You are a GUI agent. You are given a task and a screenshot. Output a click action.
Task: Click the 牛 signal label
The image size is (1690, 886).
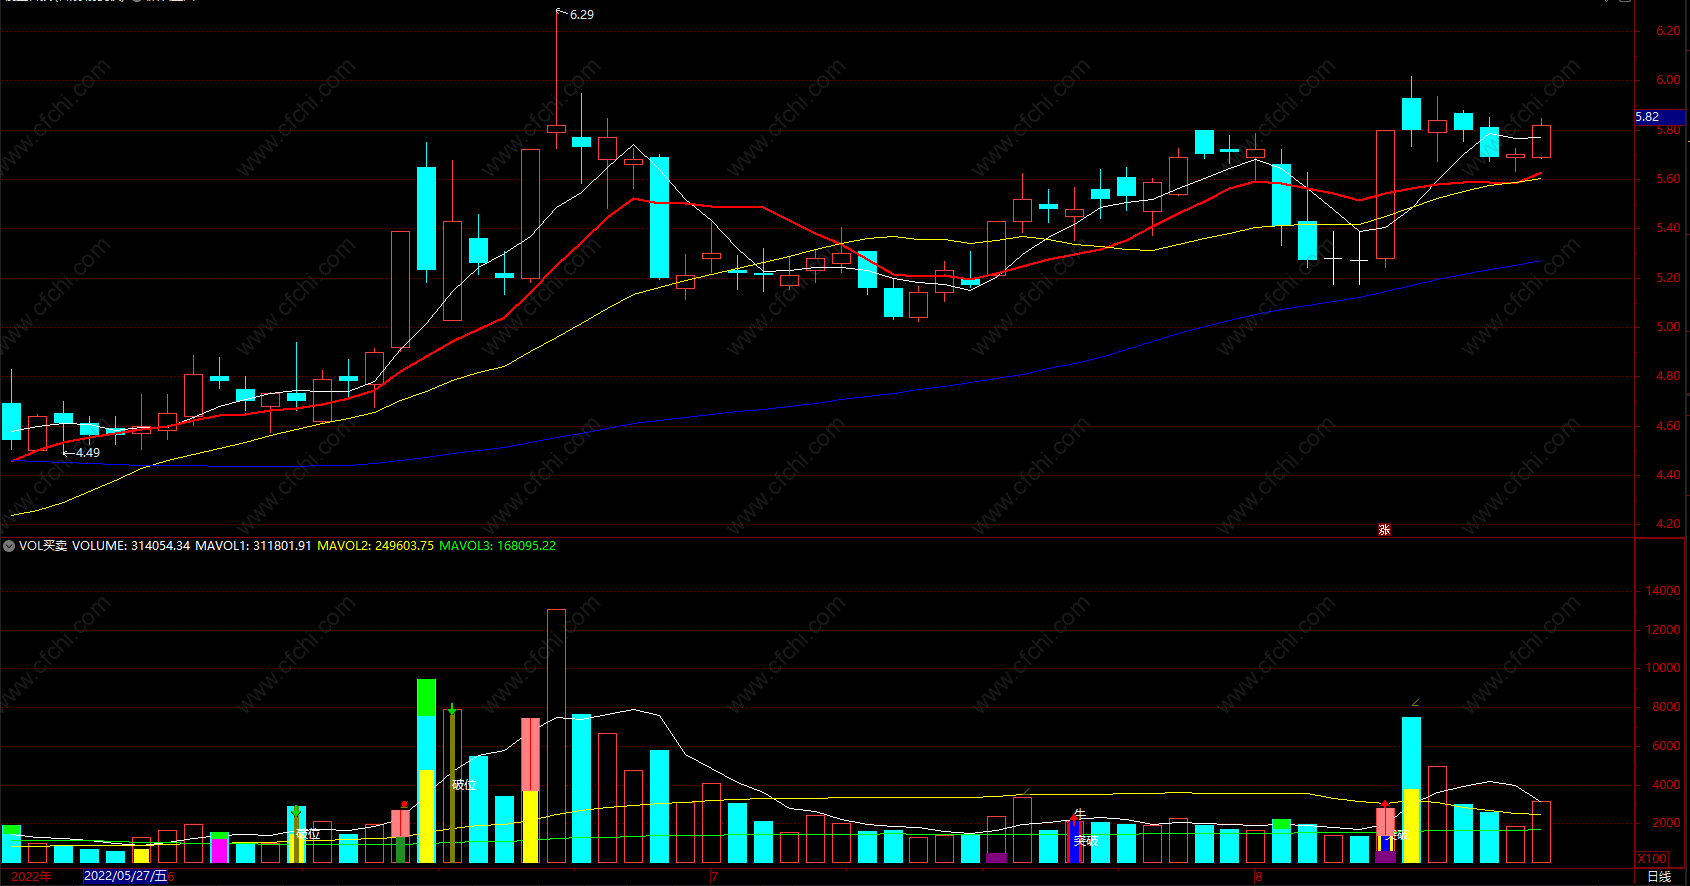point(1079,814)
